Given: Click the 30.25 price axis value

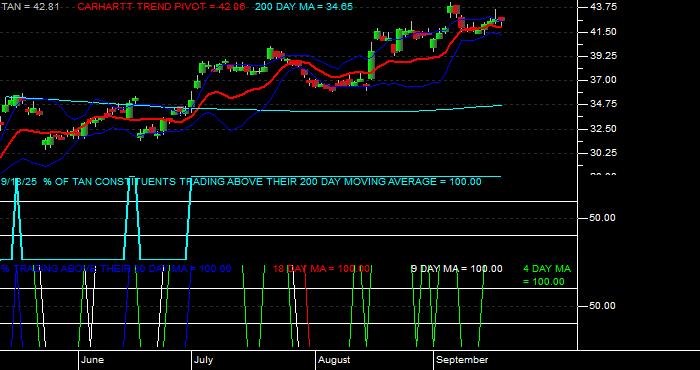Looking at the screenshot, I should [x=603, y=153].
